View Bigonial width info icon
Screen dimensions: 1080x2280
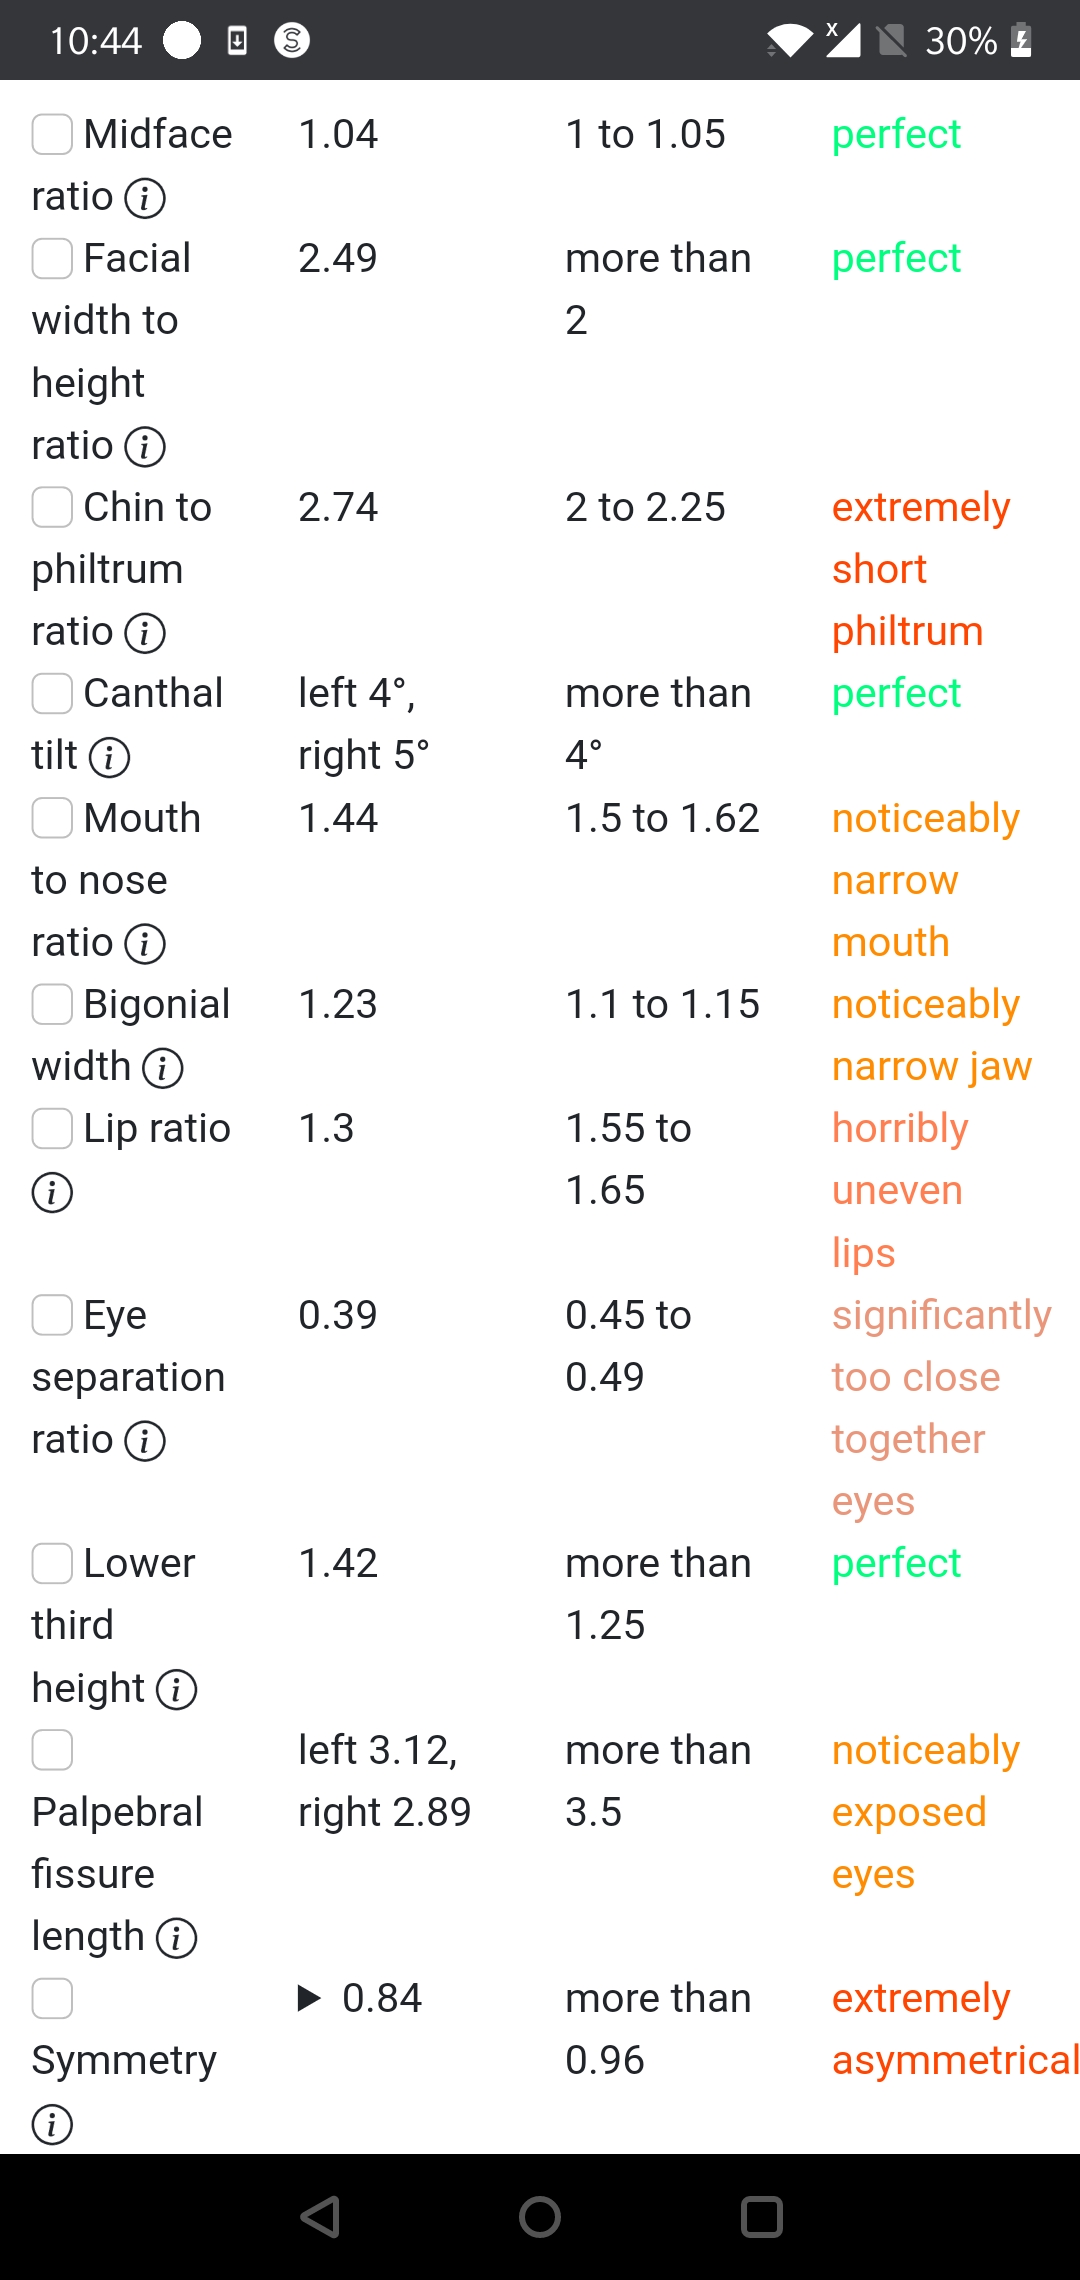[x=163, y=1068]
